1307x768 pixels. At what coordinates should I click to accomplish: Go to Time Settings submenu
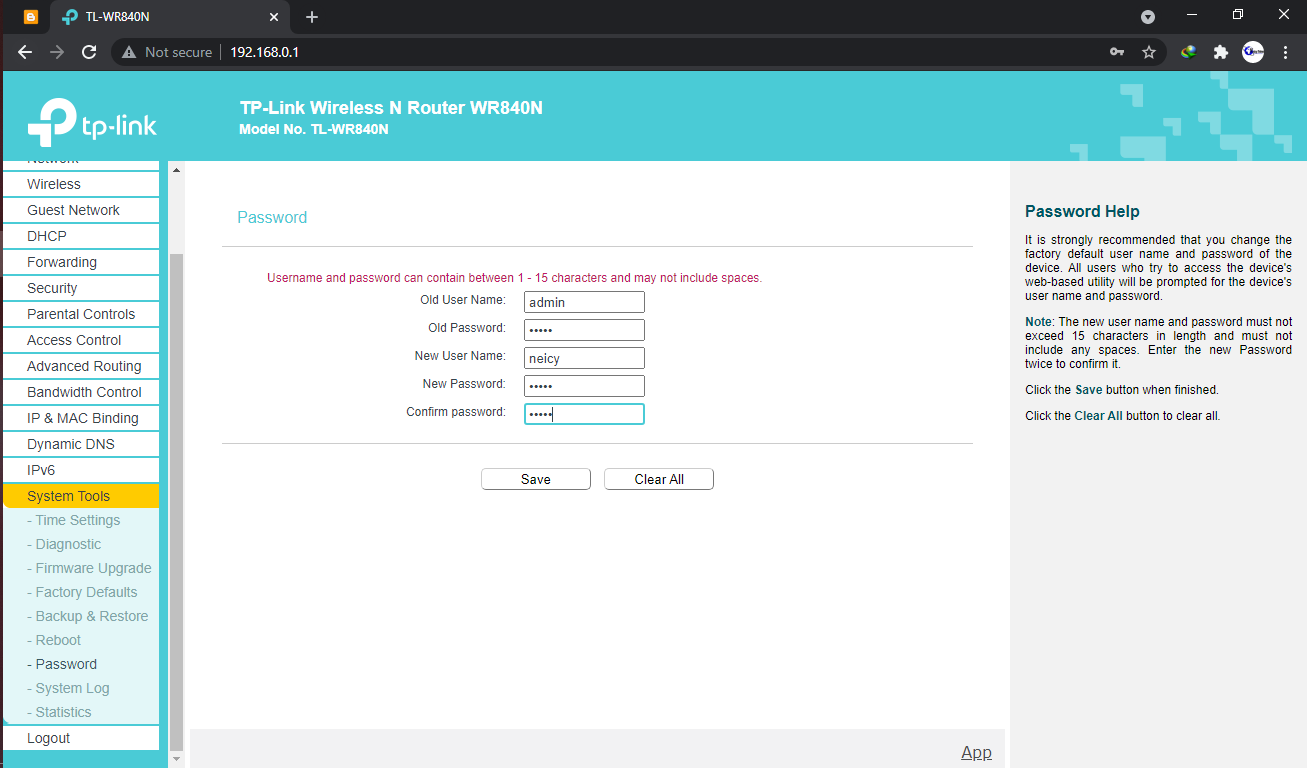point(74,520)
